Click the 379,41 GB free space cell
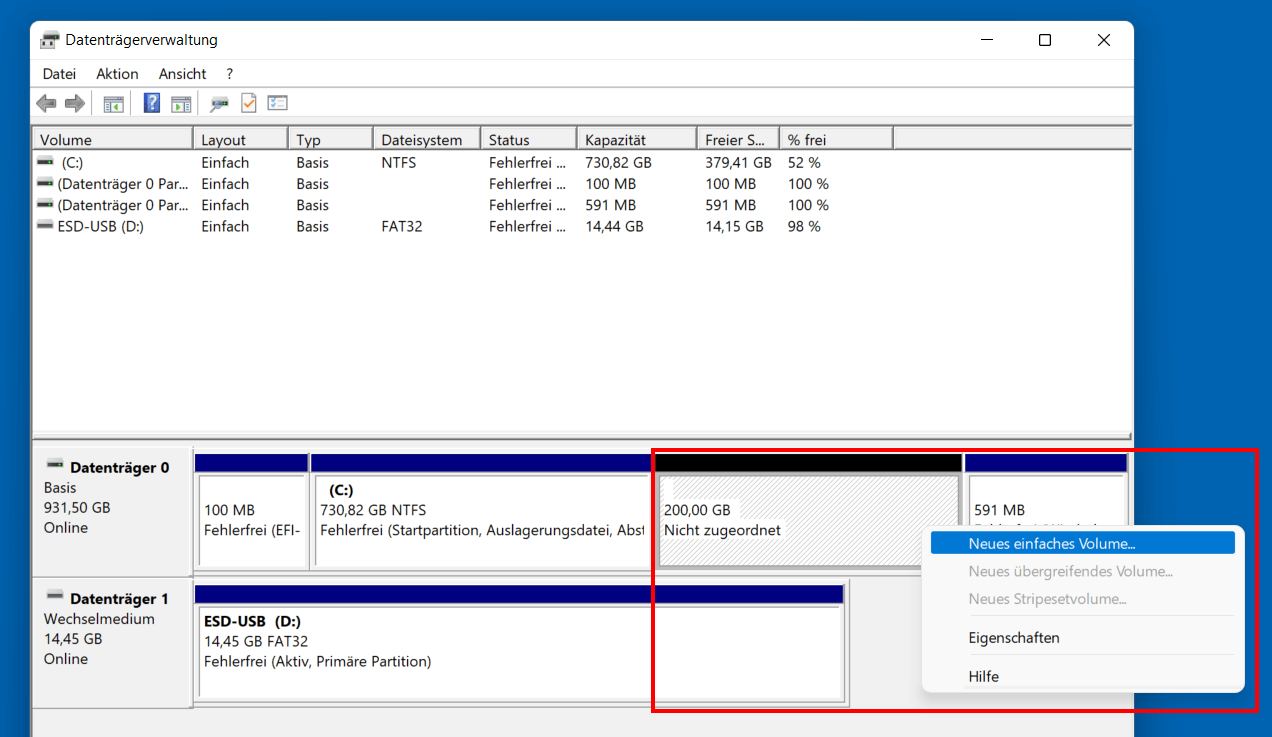 coord(738,162)
